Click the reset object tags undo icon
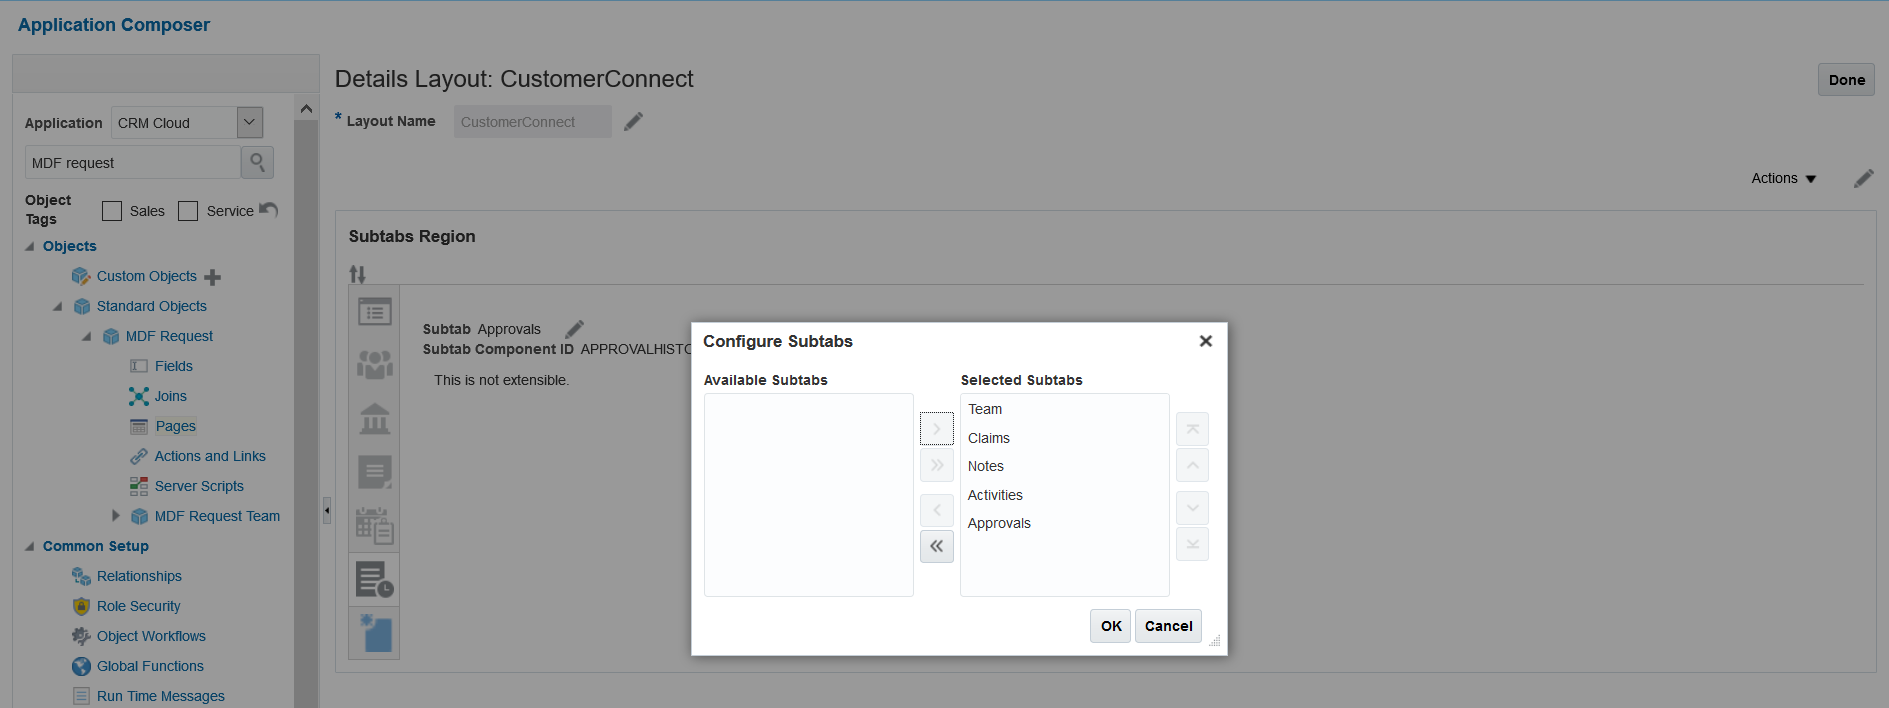Screen dimensions: 1889x708 pyautogui.click(x=268, y=210)
